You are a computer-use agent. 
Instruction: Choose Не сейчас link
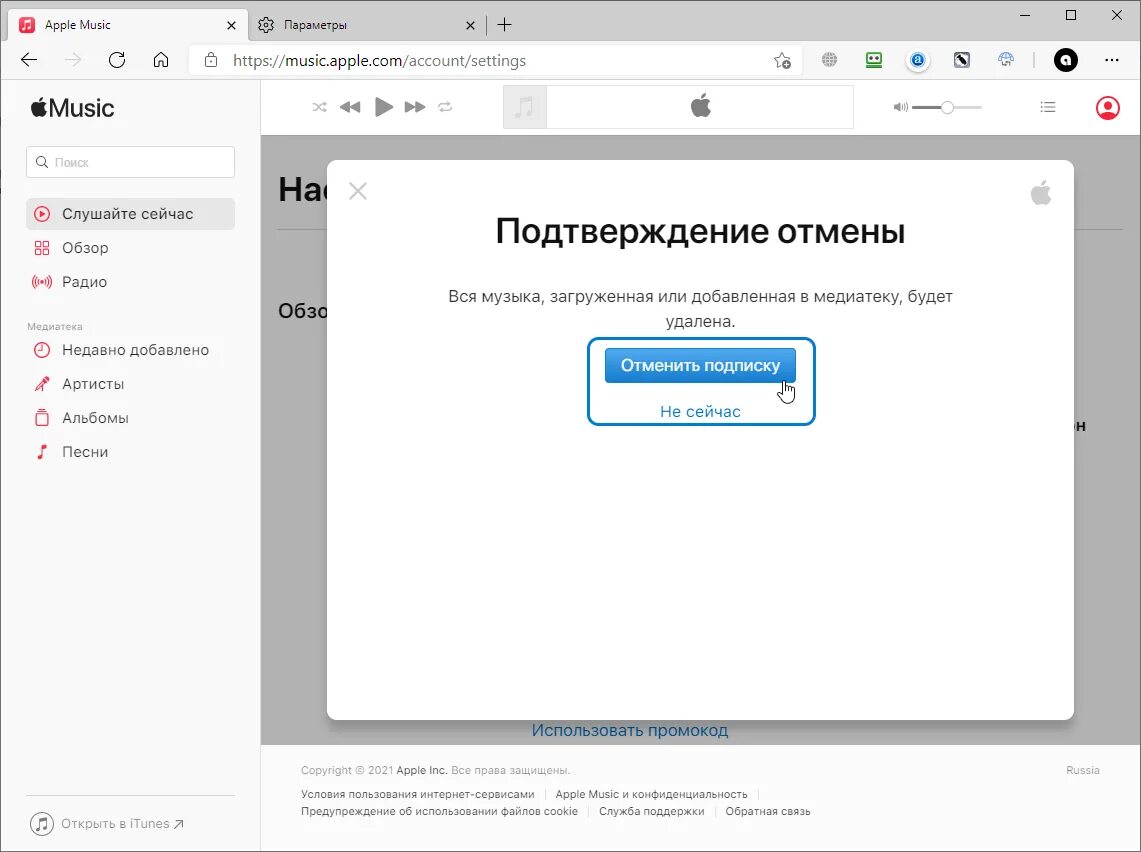700,412
